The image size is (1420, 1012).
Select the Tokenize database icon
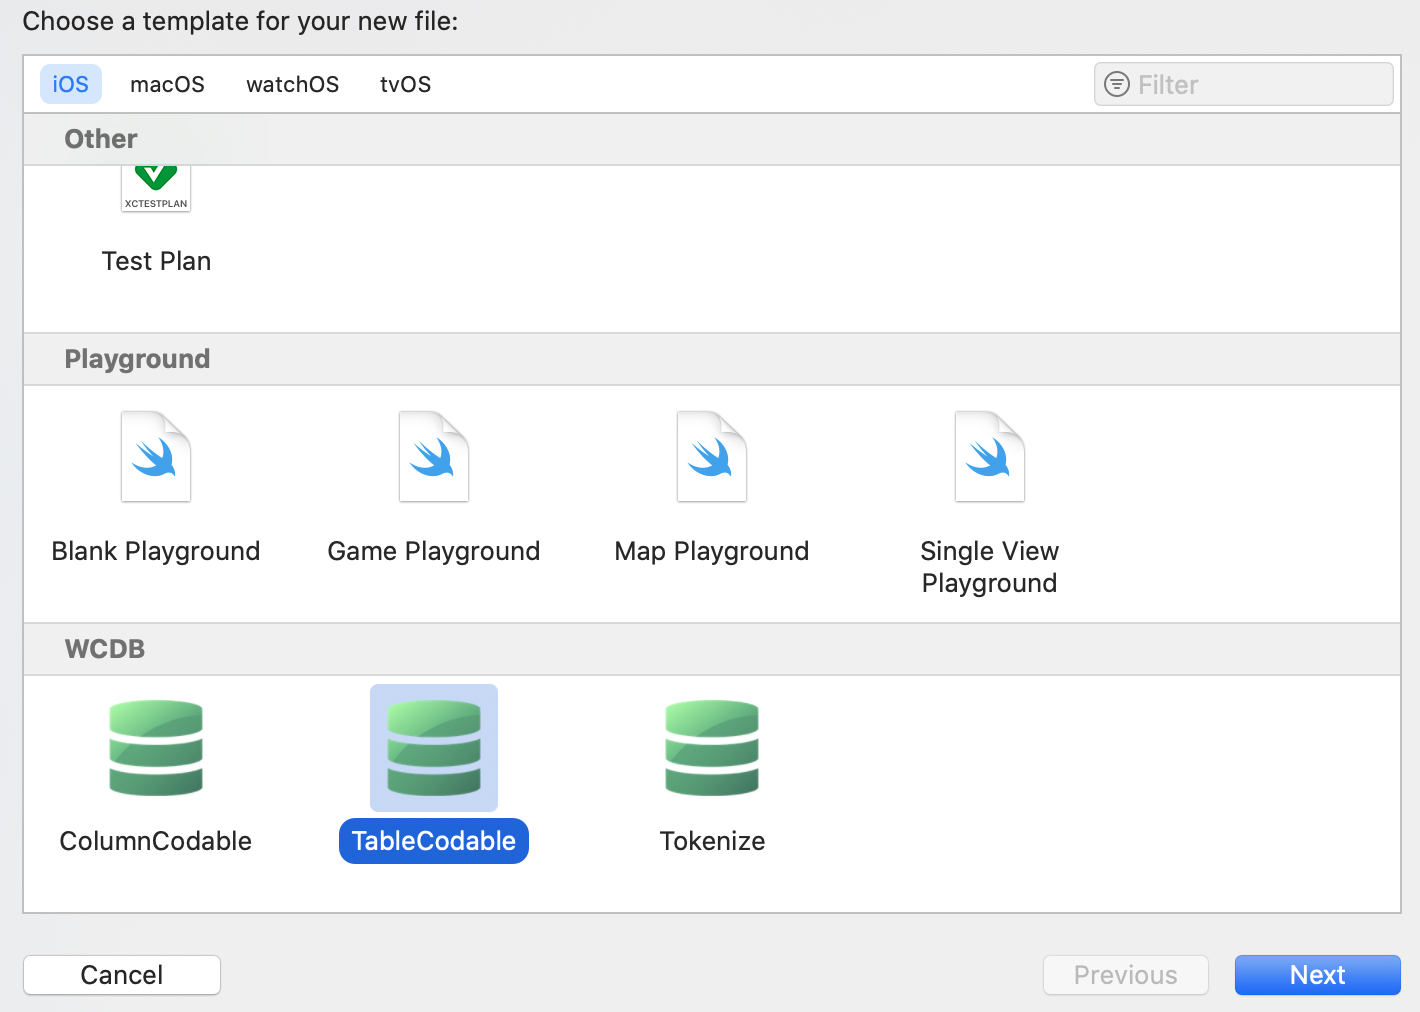pyautogui.click(x=712, y=748)
